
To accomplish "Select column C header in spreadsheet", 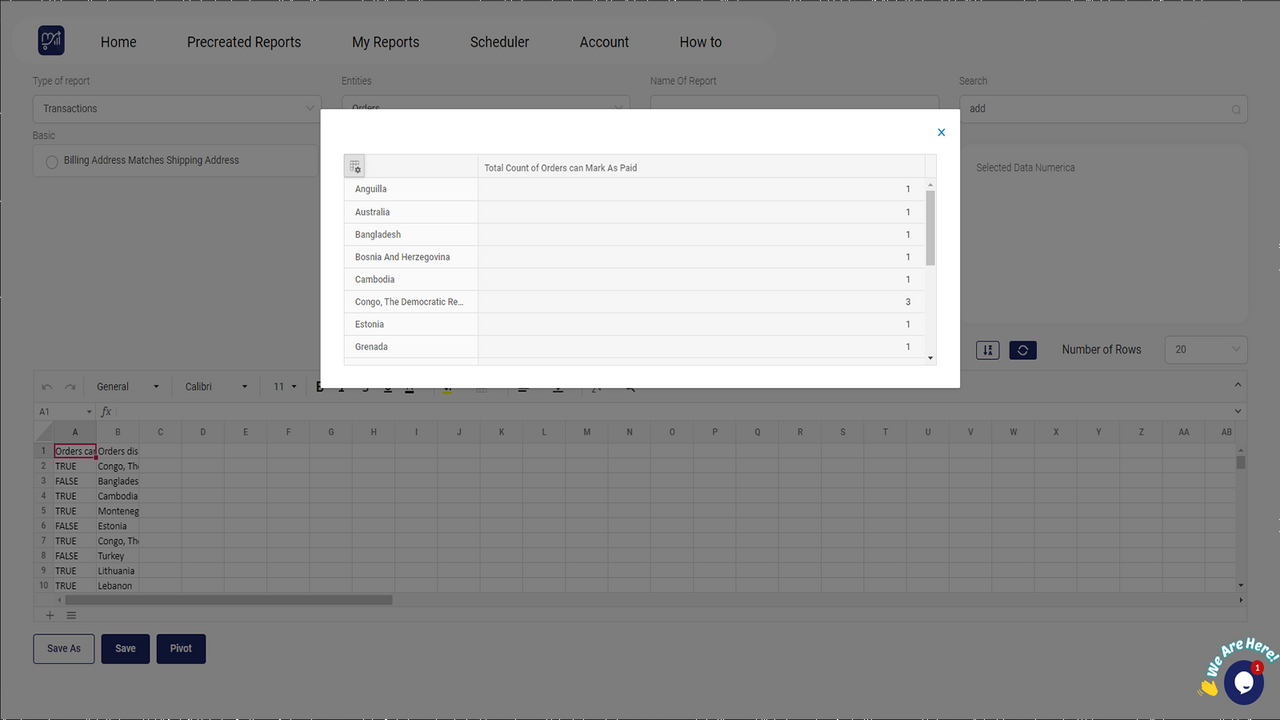I will 160,432.
